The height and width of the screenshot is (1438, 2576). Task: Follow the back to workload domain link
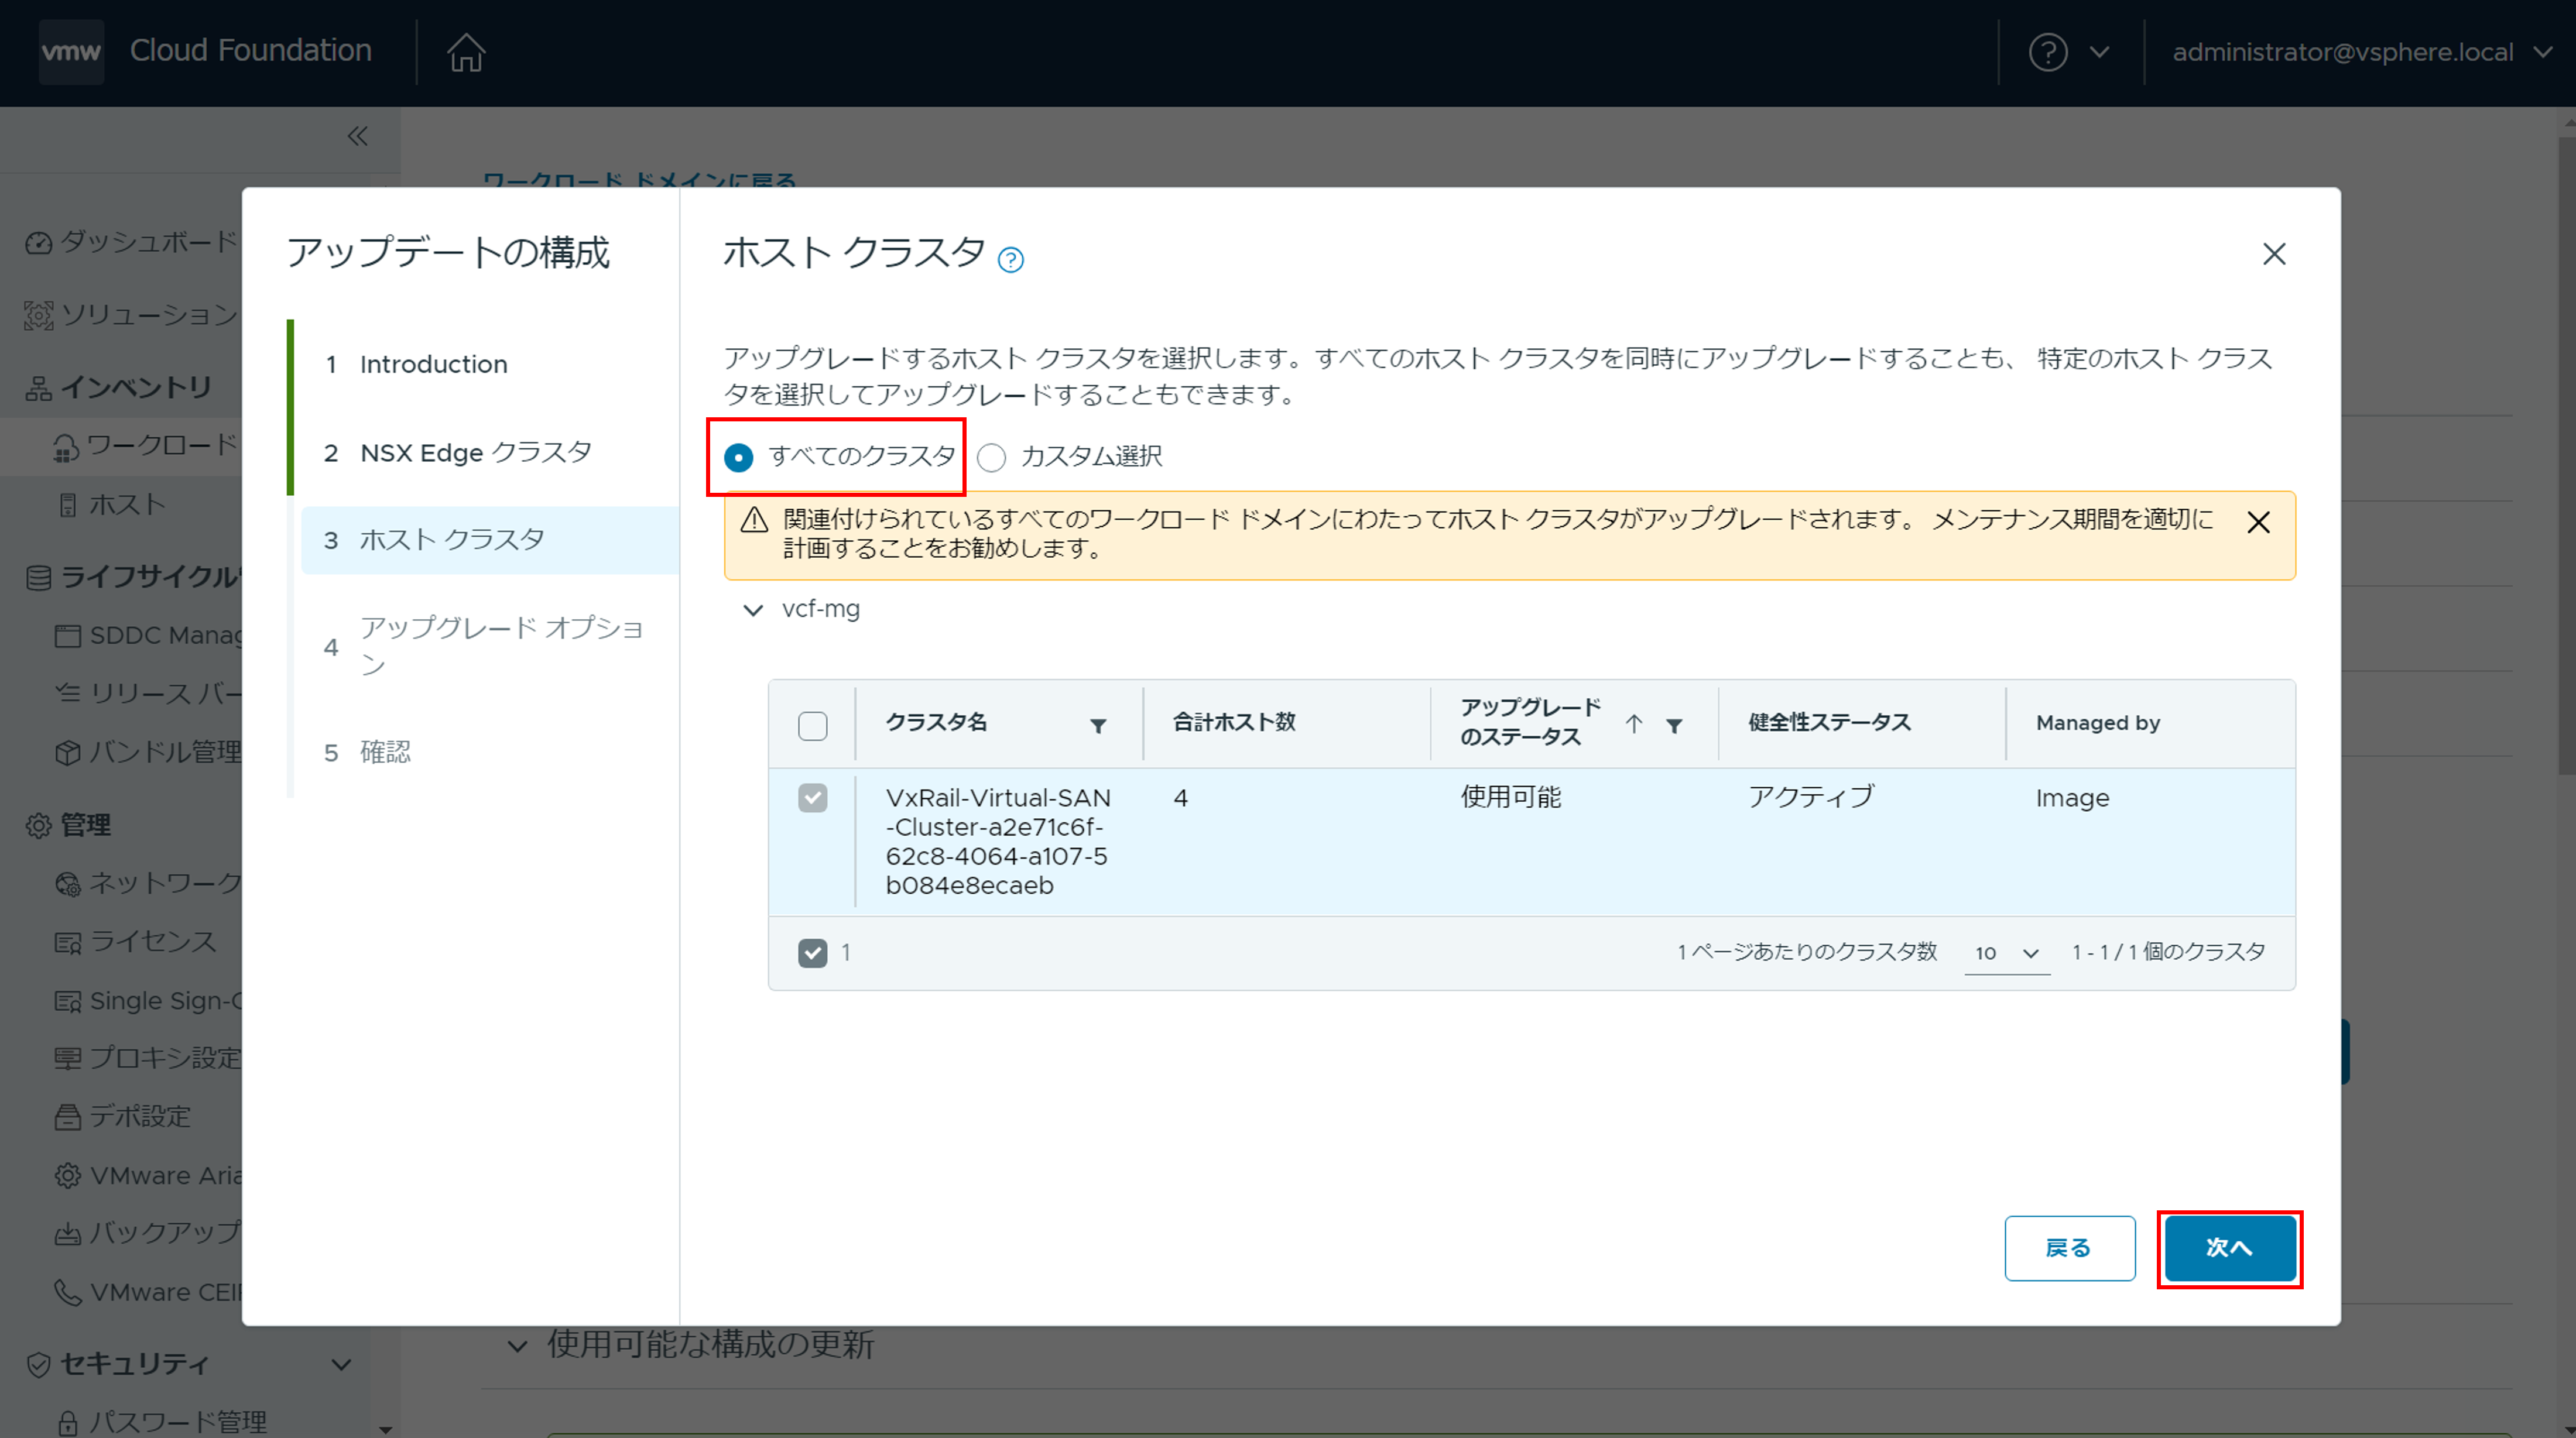click(640, 180)
